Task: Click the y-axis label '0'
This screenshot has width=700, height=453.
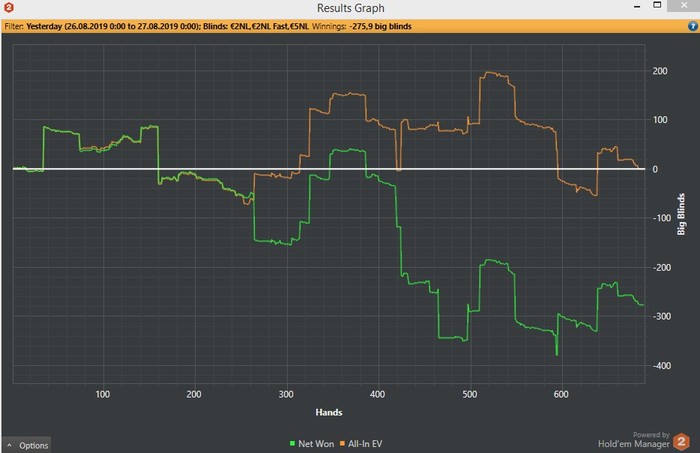Action: click(655, 169)
